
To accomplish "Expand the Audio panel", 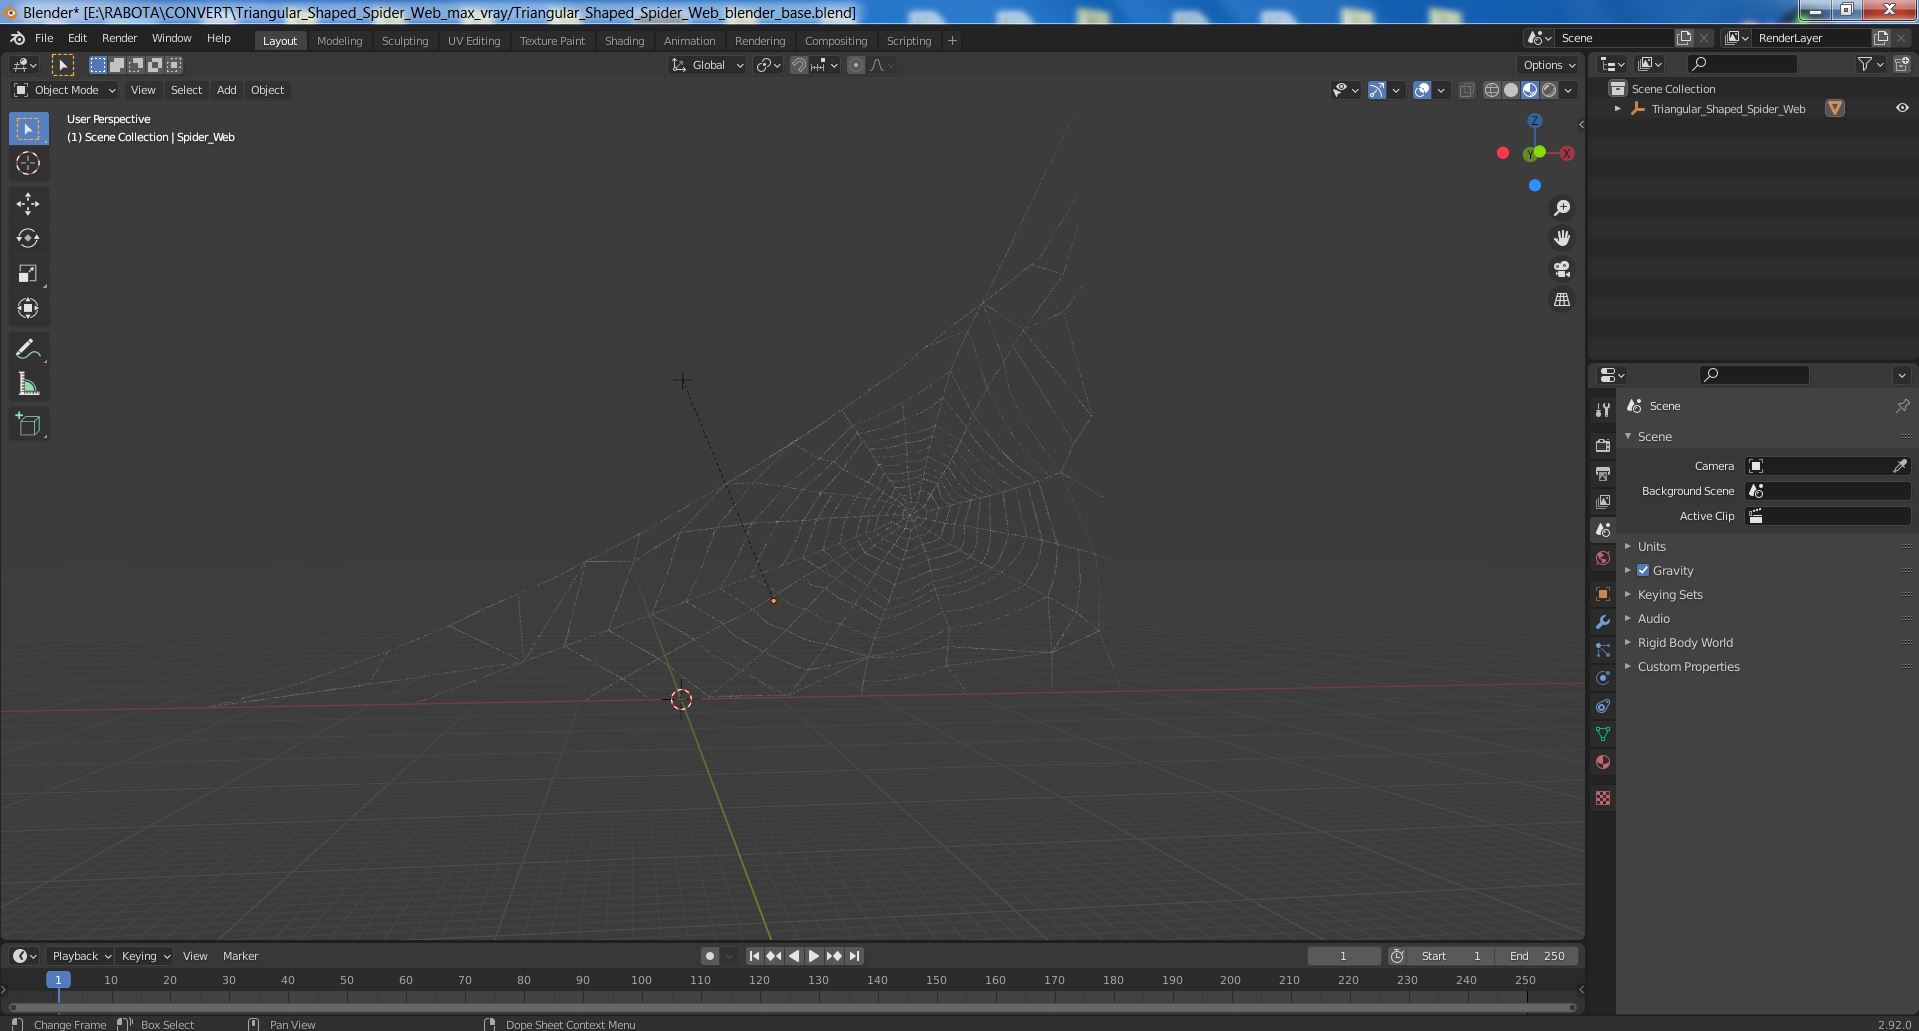I will (1653, 618).
